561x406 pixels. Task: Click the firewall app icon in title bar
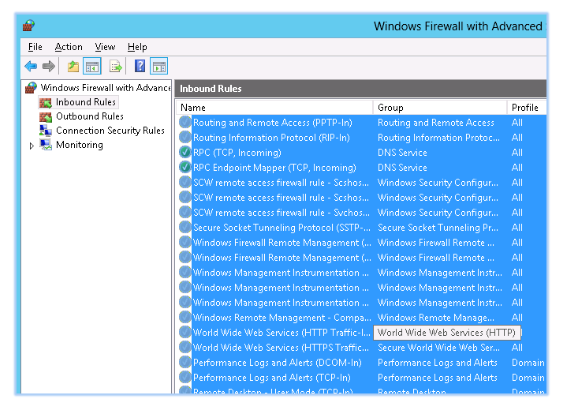pos(29,25)
